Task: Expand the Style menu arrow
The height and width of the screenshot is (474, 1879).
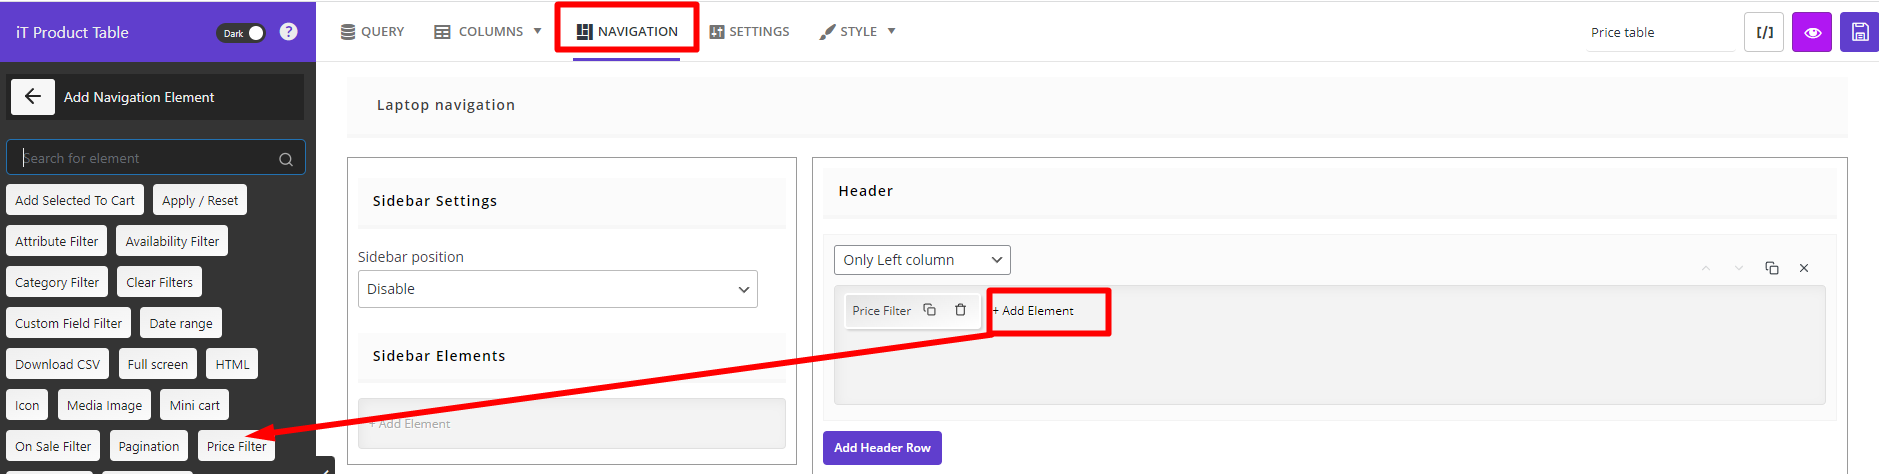Action: click(891, 31)
